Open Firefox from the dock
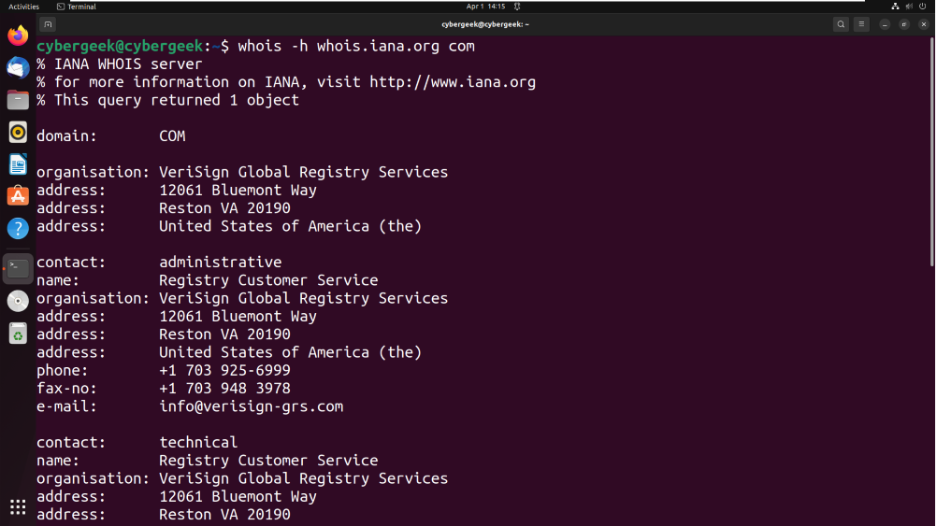Image resolution: width=936 pixels, height=526 pixels. coord(18,36)
